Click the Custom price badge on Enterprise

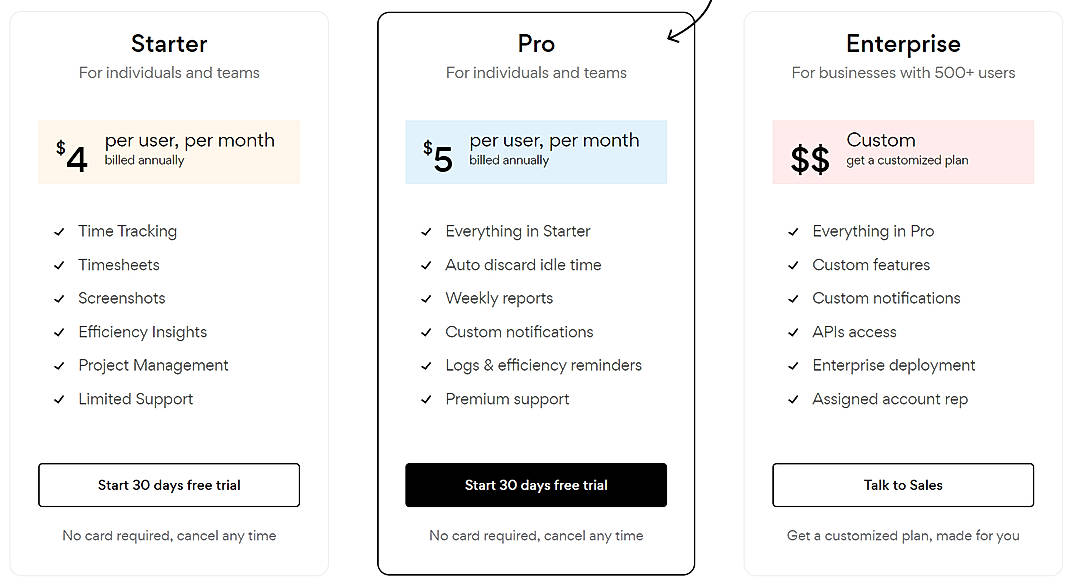(x=903, y=152)
